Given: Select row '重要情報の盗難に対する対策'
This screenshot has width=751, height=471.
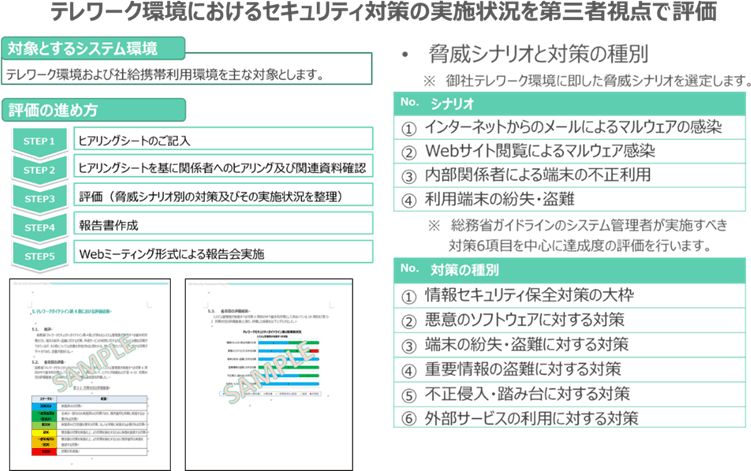Looking at the screenshot, I should [x=569, y=369].
